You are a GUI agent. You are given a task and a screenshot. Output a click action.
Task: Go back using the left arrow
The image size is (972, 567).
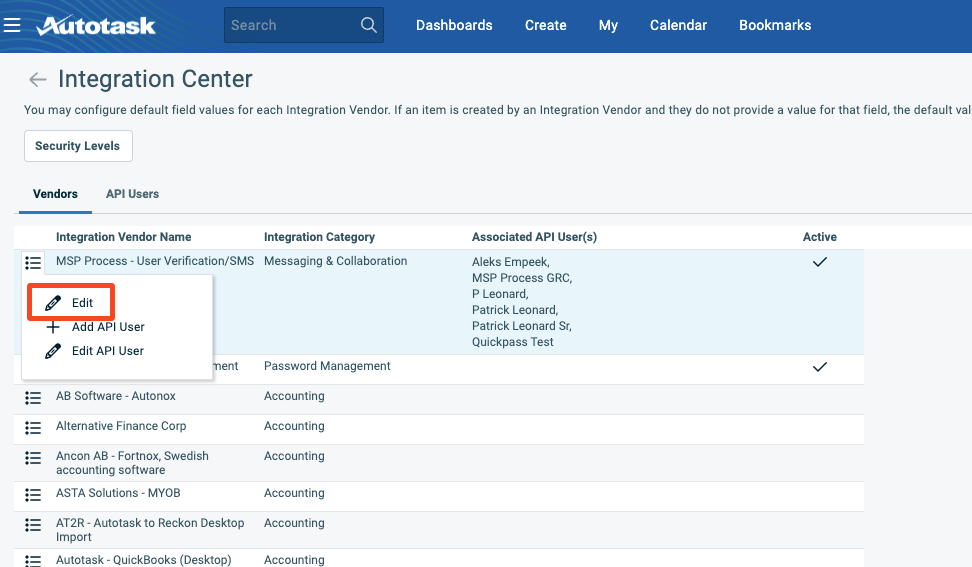pos(38,79)
